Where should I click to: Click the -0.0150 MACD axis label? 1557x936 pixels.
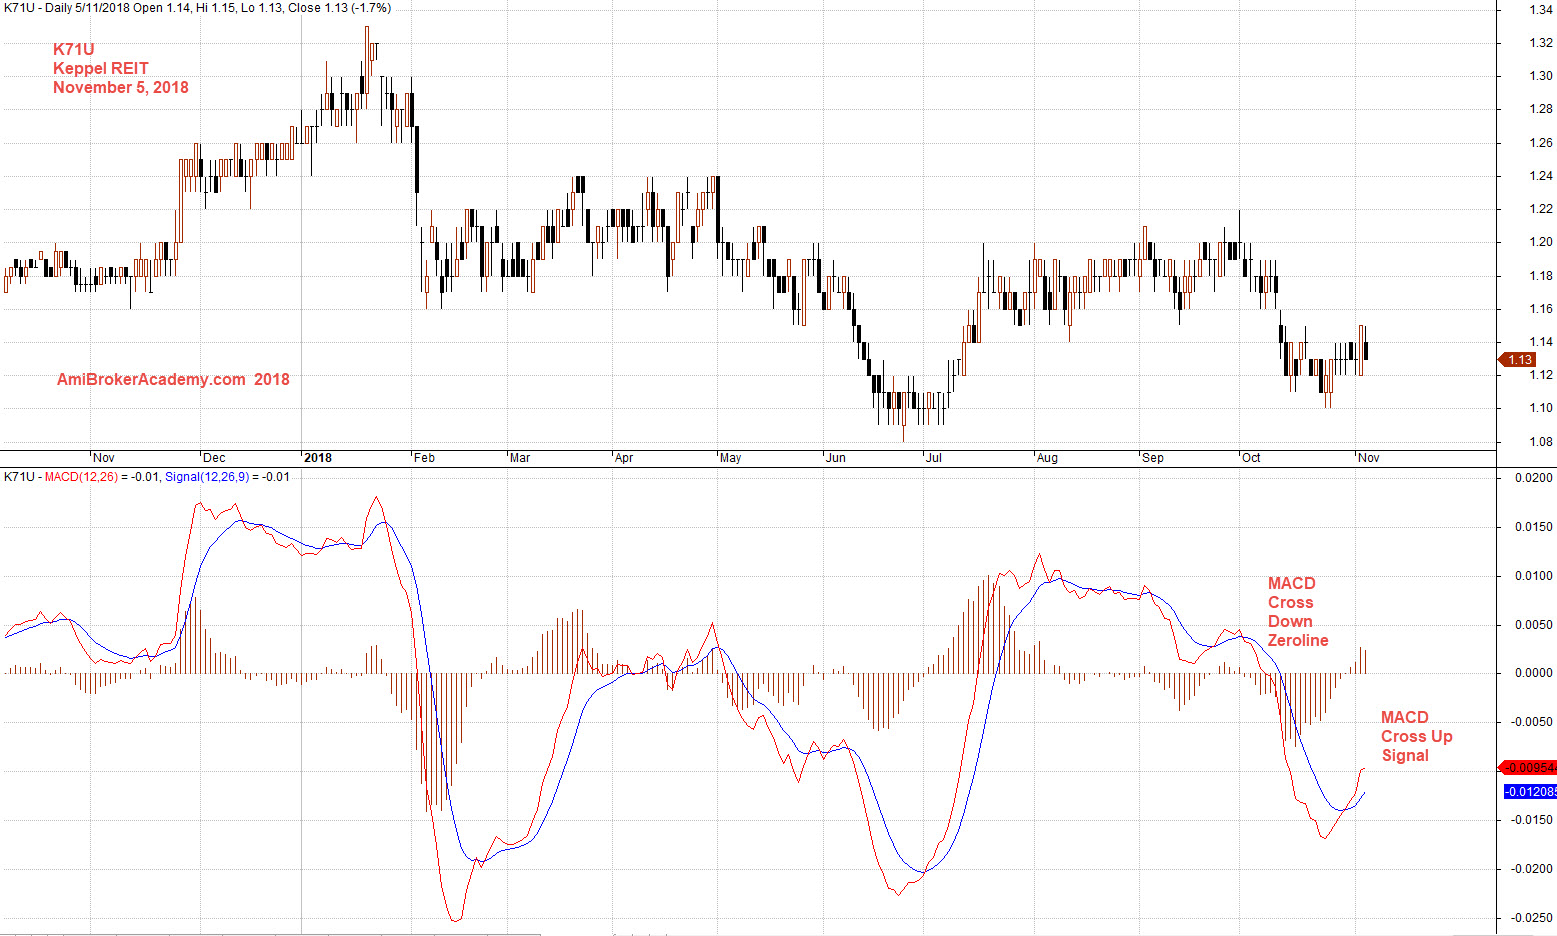coord(1532,819)
